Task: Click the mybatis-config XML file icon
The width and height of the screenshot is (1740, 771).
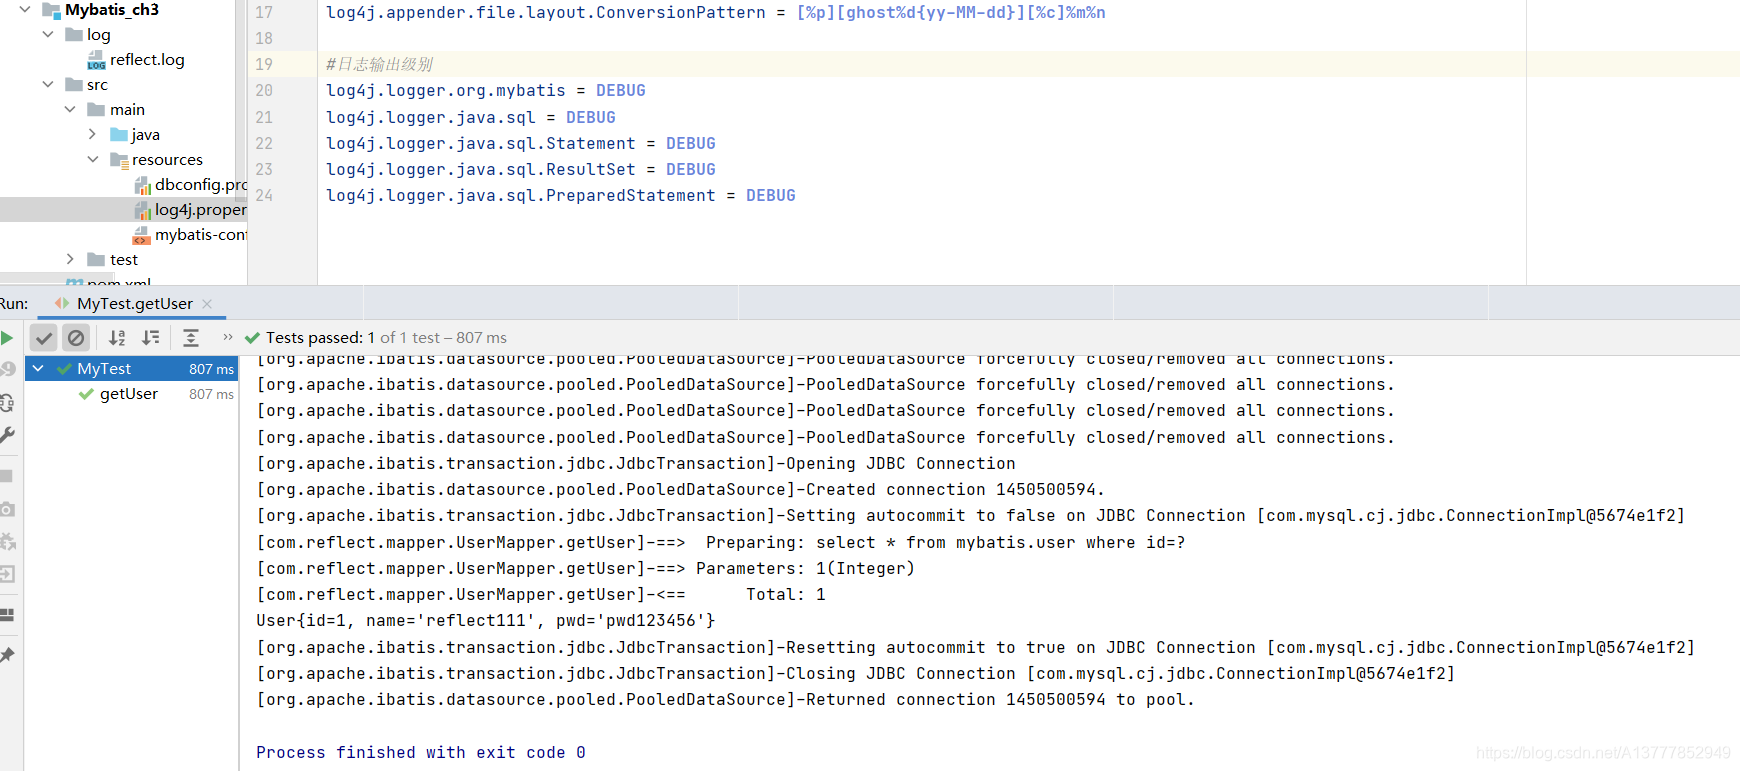Action: pos(142,235)
